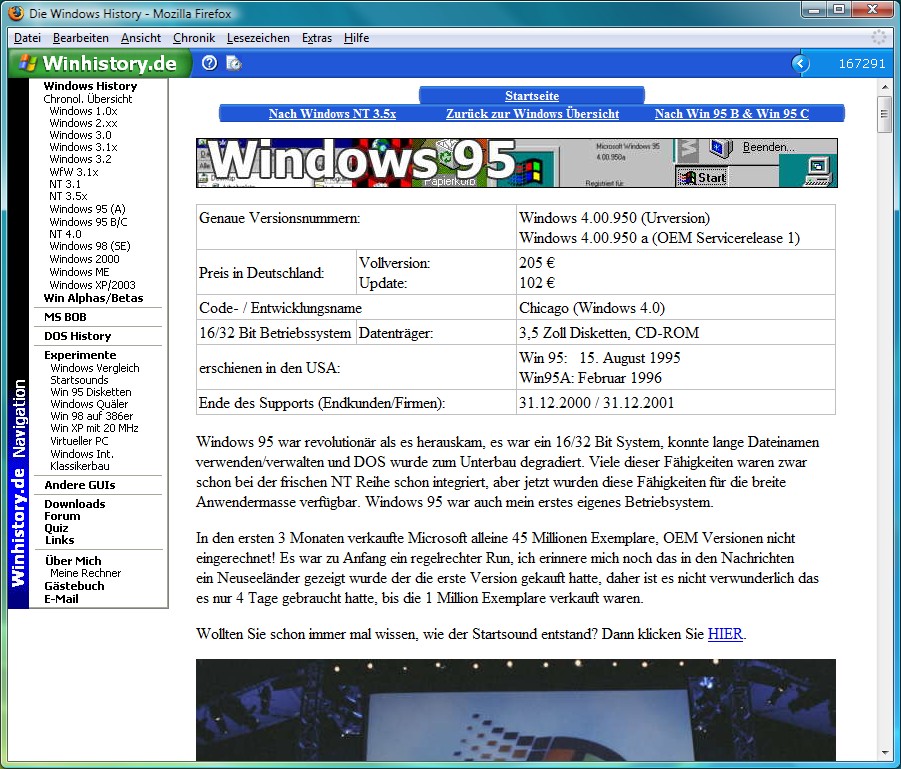901x769 pixels.
Task: Click 'Windows 95 (A)' in the navigation
Action: pos(87,209)
